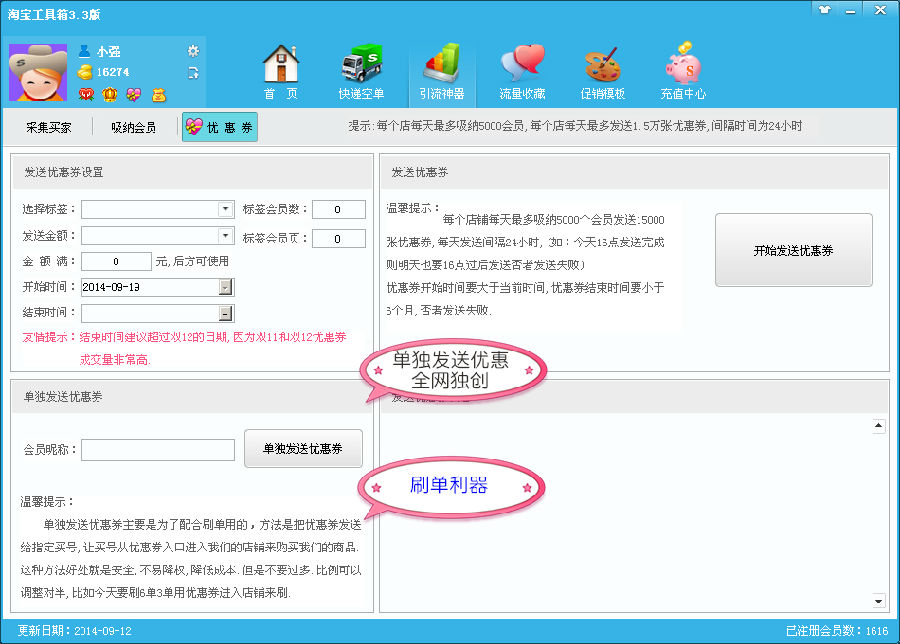Open 促销模板 paint palette icon
Image resolution: width=900 pixels, height=644 pixels.
pyautogui.click(x=602, y=70)
